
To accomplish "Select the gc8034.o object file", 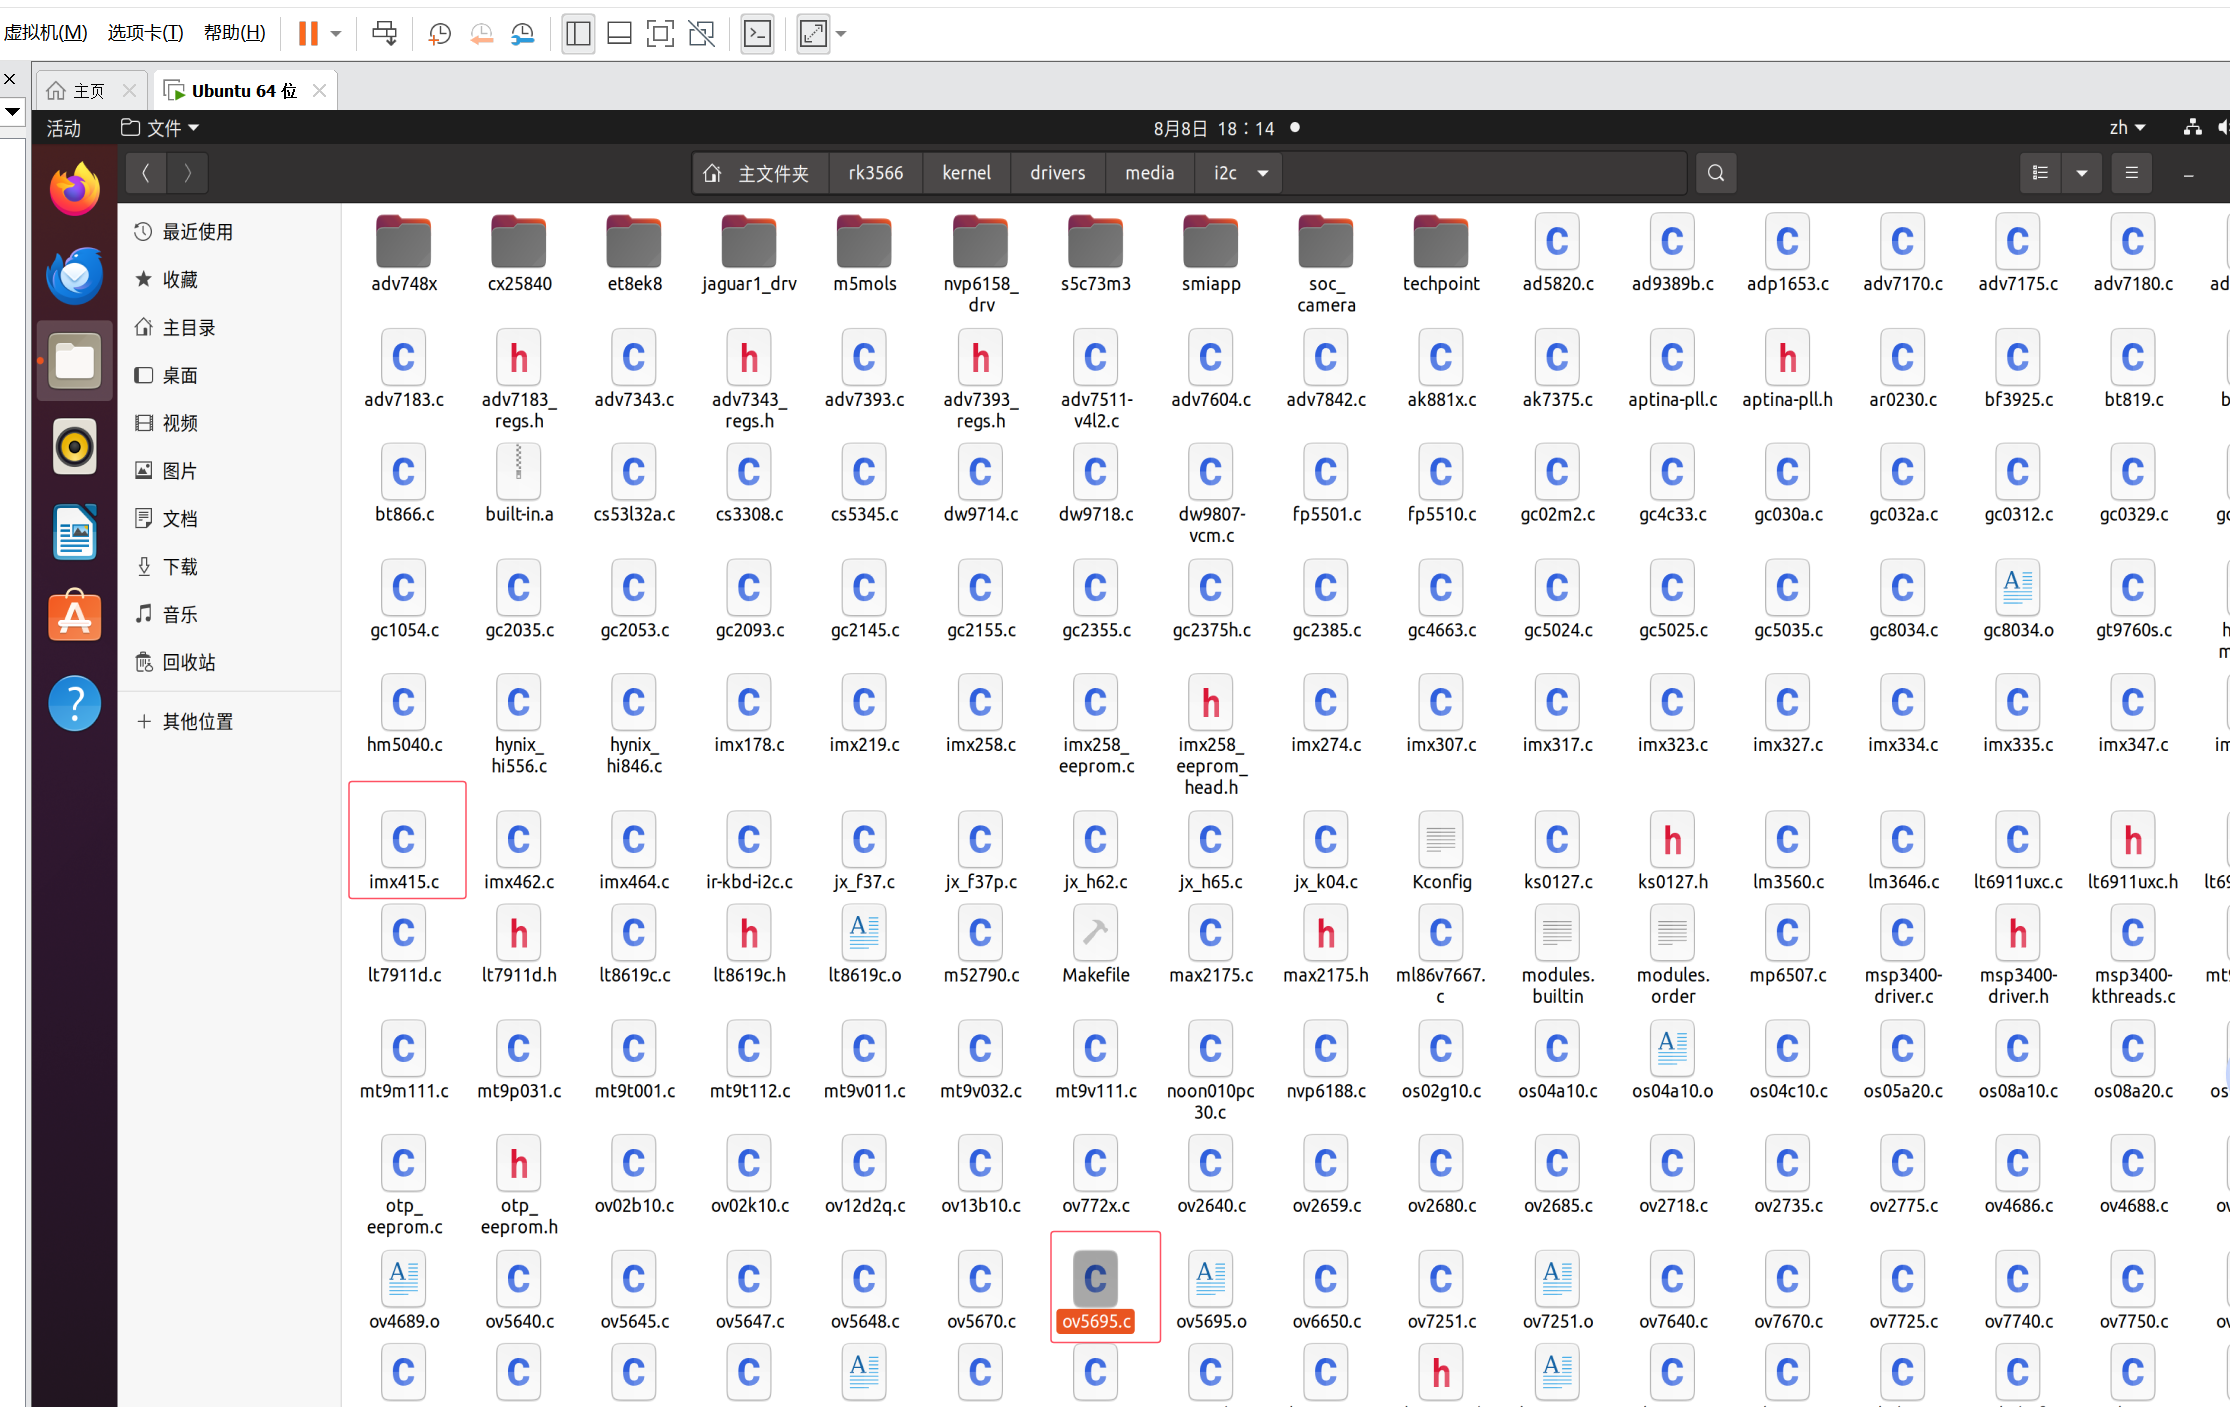I will coord(2018,600).
